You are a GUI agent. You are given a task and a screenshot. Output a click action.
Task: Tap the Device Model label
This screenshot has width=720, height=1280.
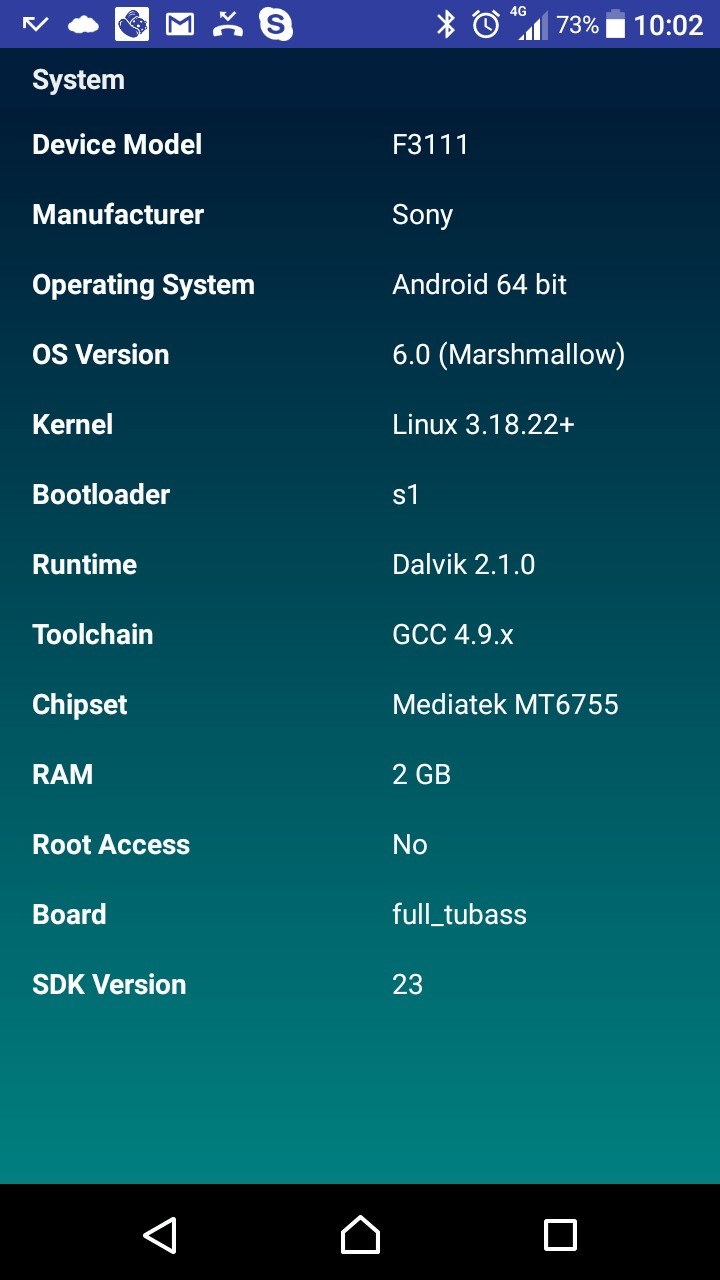[117, 145]
